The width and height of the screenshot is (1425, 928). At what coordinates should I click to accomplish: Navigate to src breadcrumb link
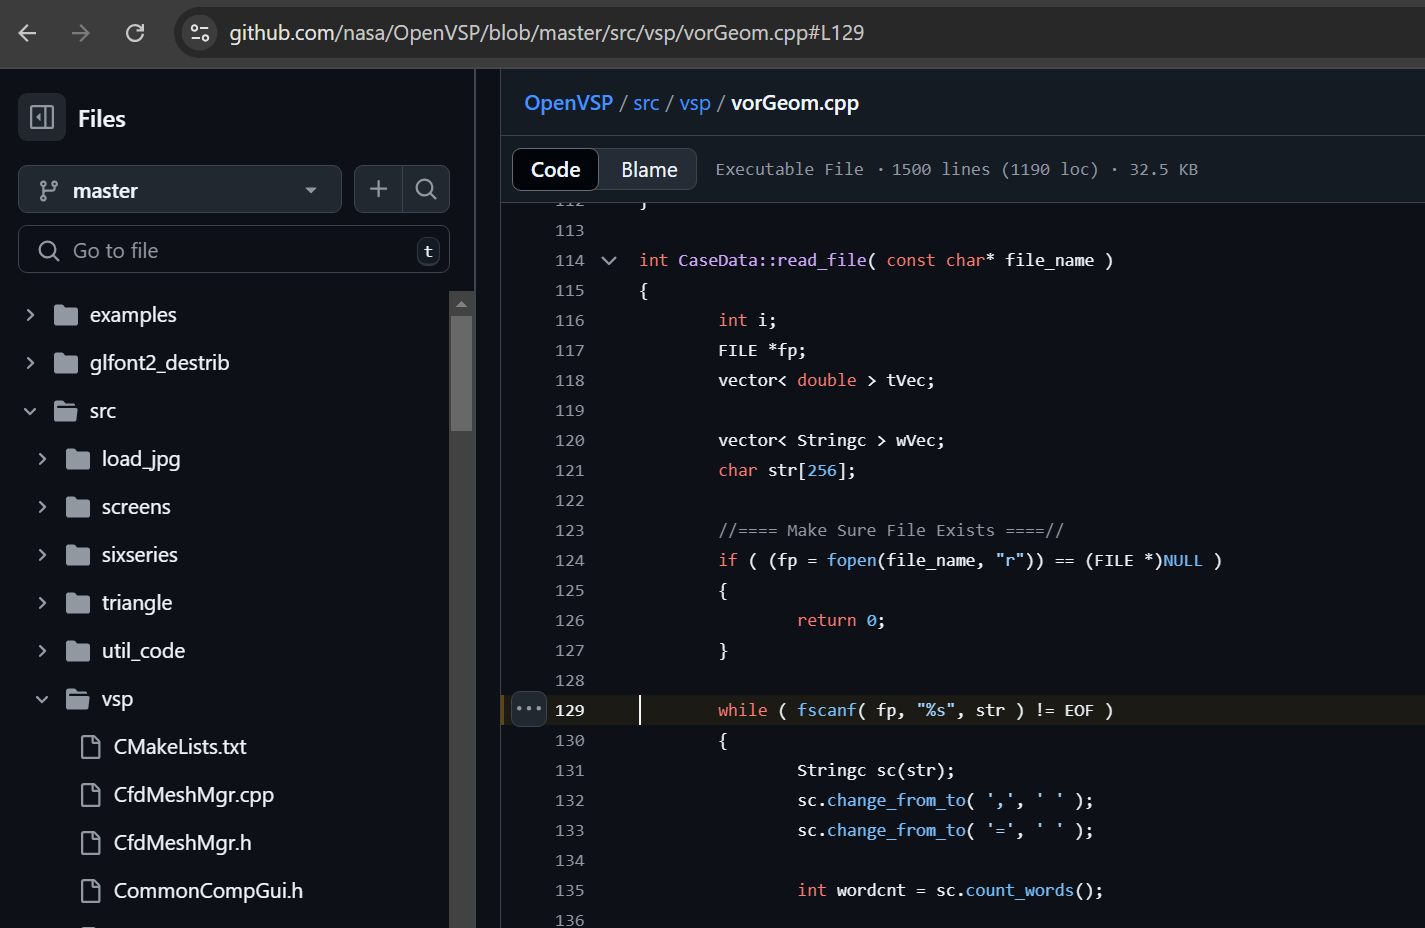click(646, 103)
